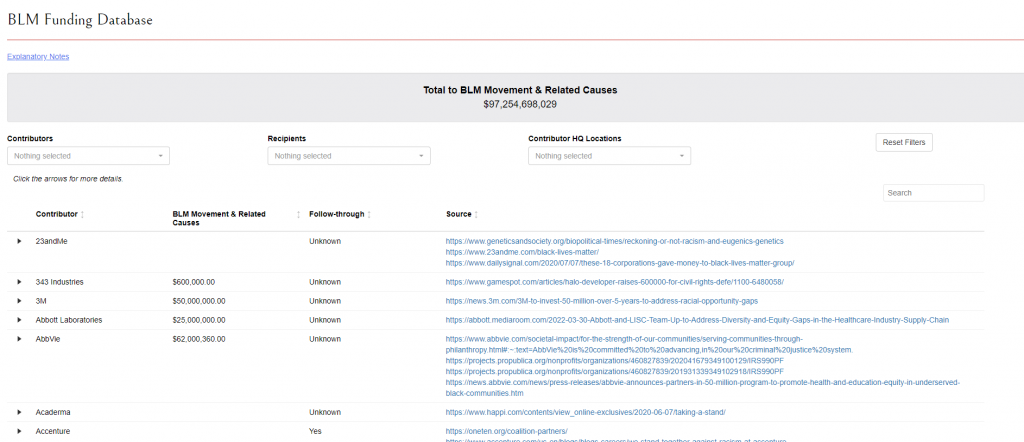Expand the Accenture row arrow
This screenshot has height=442, width=1024.
click(x=20, y=432)
